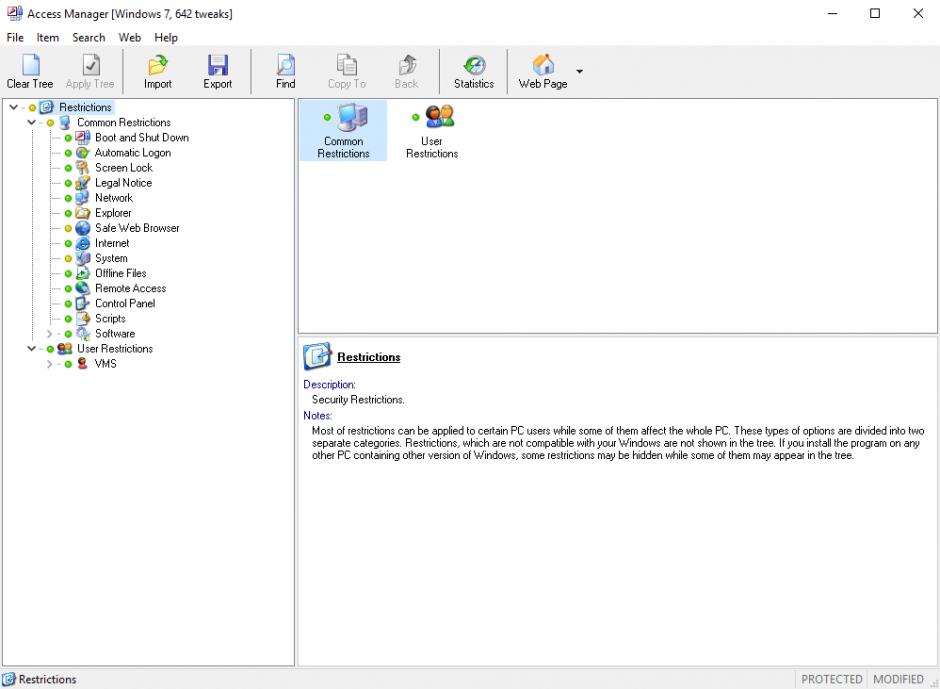Toggle status dot beside Screen Lock
Screen dimensions: 940x689
click(x=68, y=168)
